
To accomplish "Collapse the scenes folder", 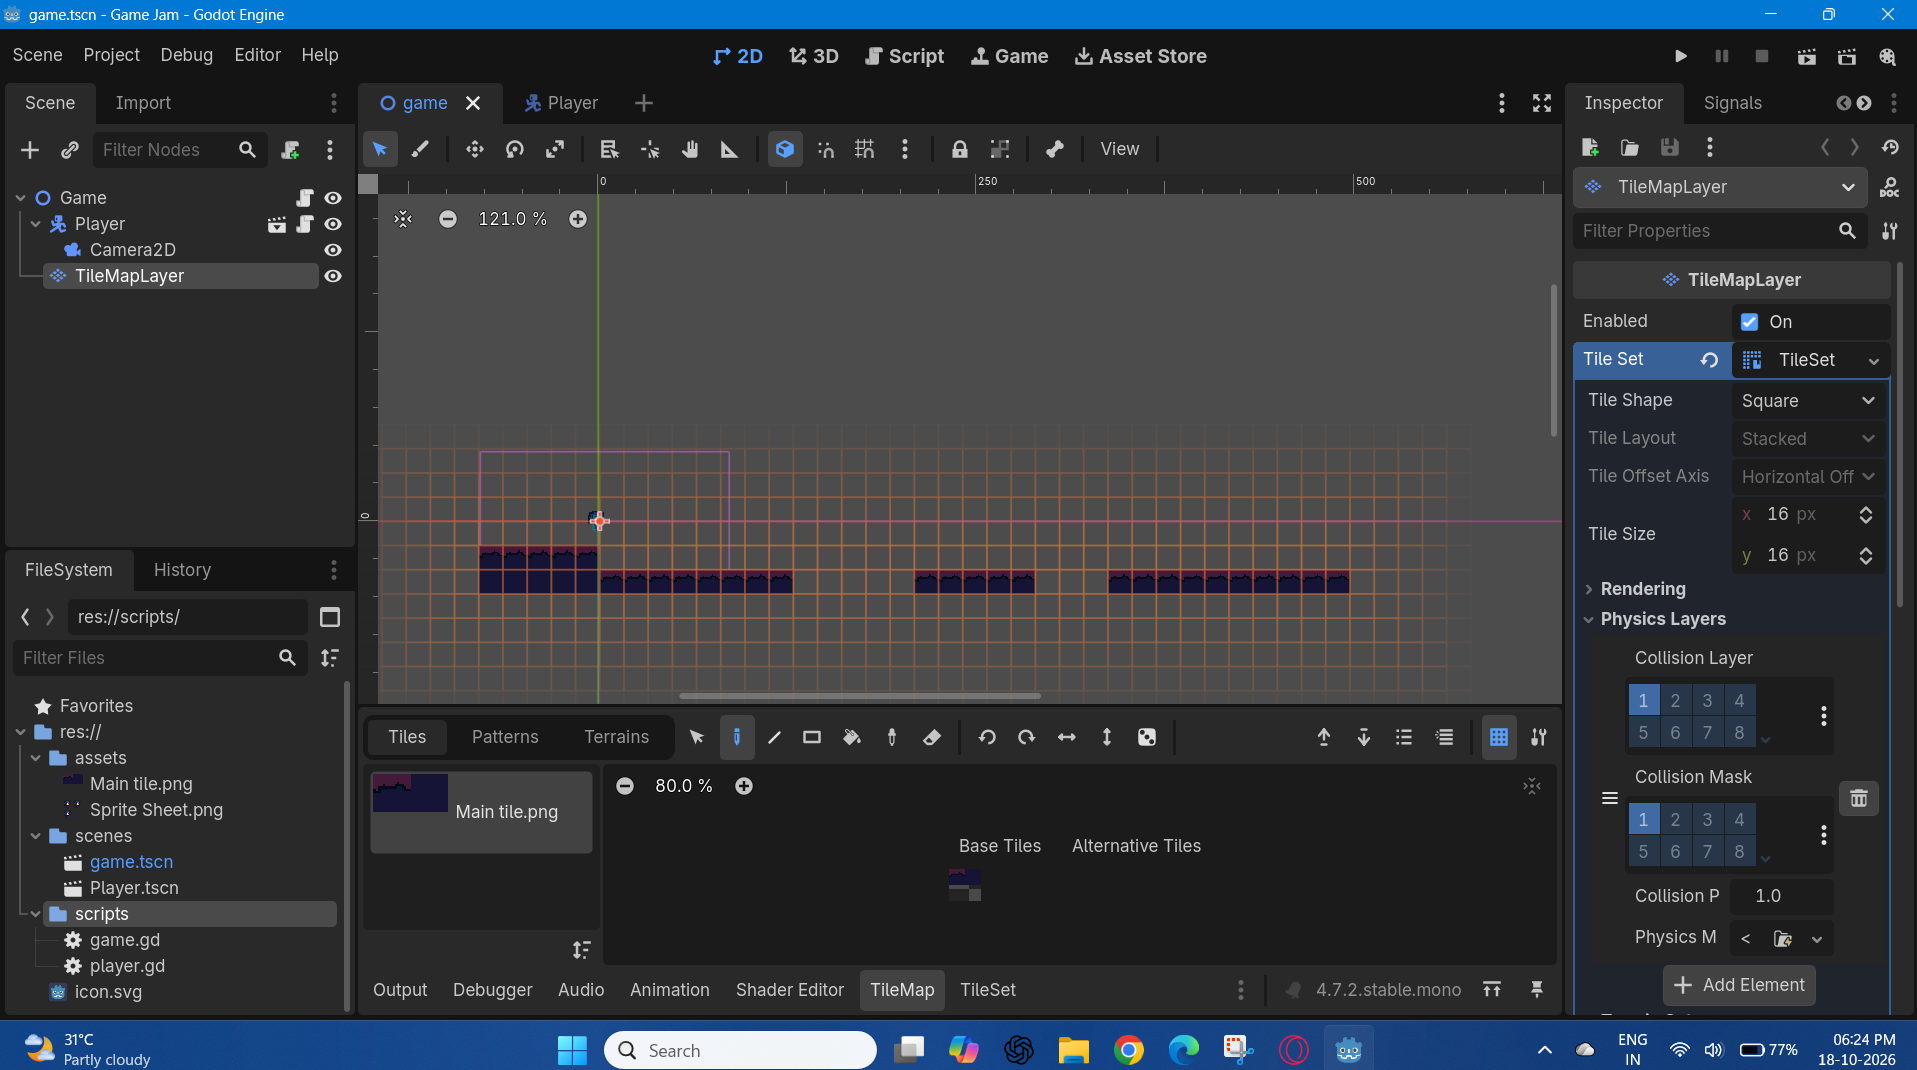I will click(x=36, y=836).
